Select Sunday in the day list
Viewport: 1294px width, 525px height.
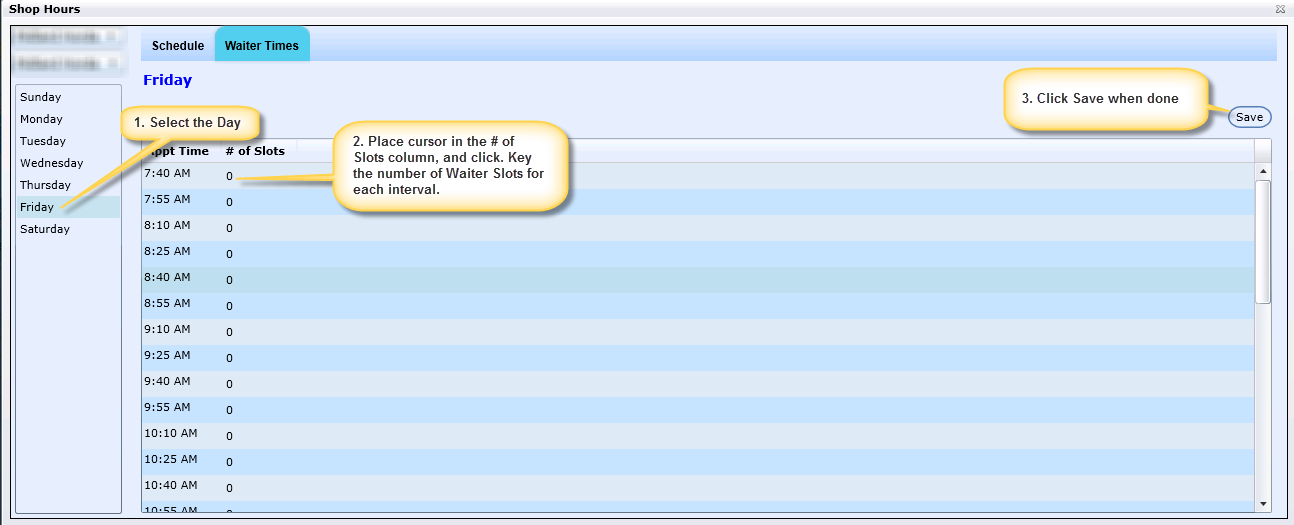[41, 97]
